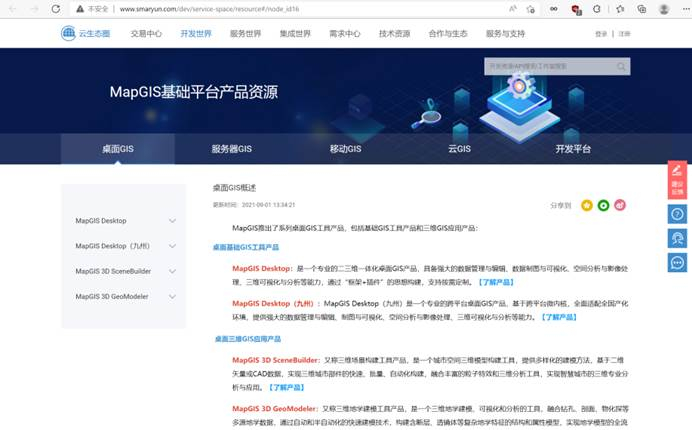Click 了解产品 link after MapGIS Desktop description
The width and height of the screenshot is (692, 430).
pyautogui.click(x=496, y=282)
